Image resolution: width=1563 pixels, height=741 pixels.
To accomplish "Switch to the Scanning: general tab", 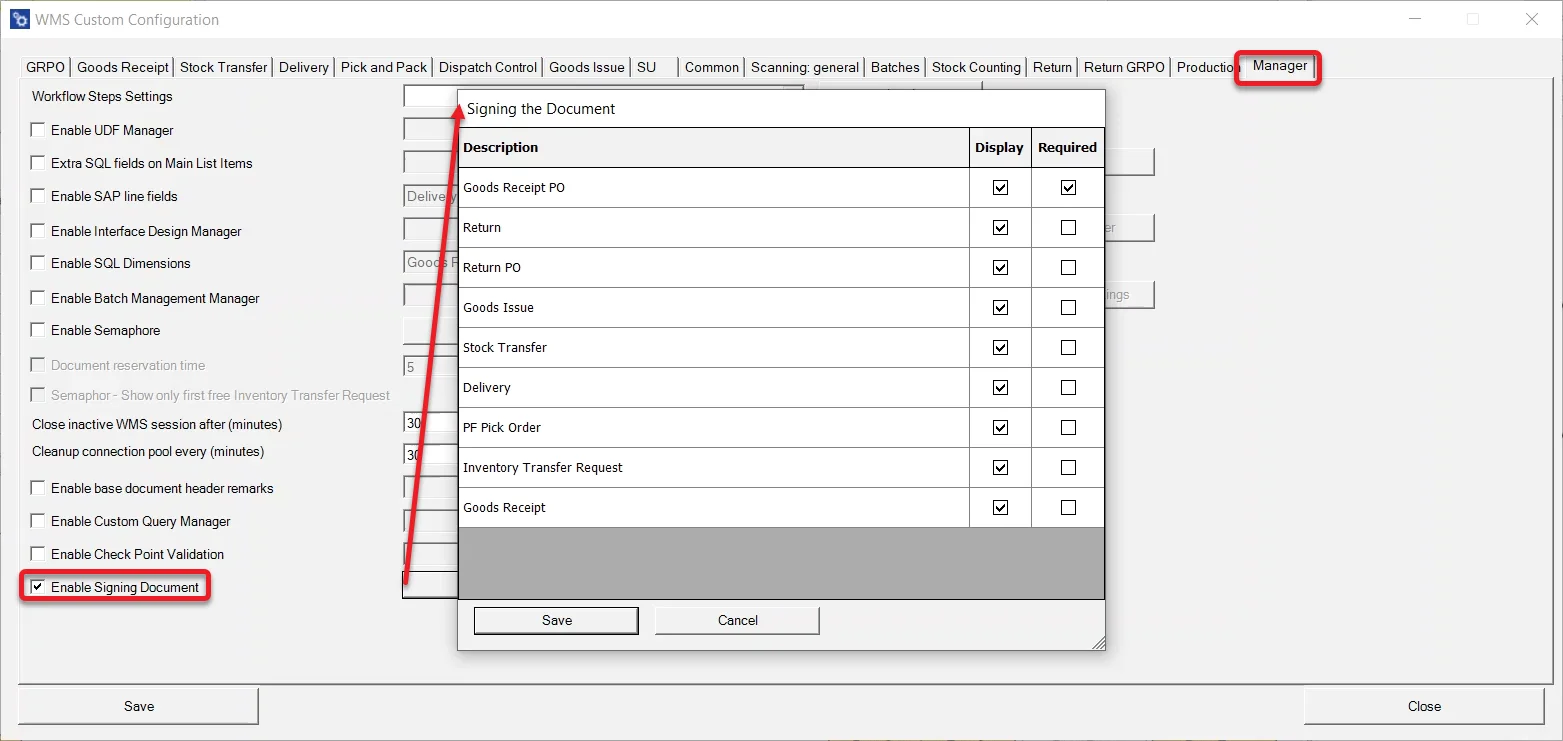I will click(x=804, y=67).
